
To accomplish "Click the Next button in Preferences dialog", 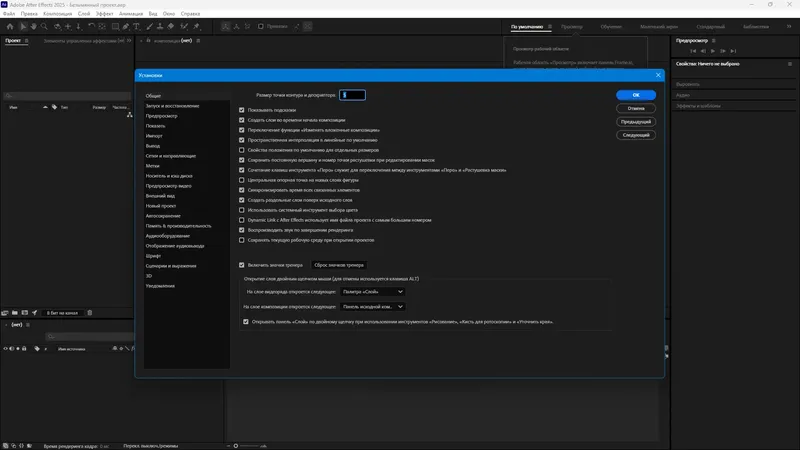I will [636, 135].
